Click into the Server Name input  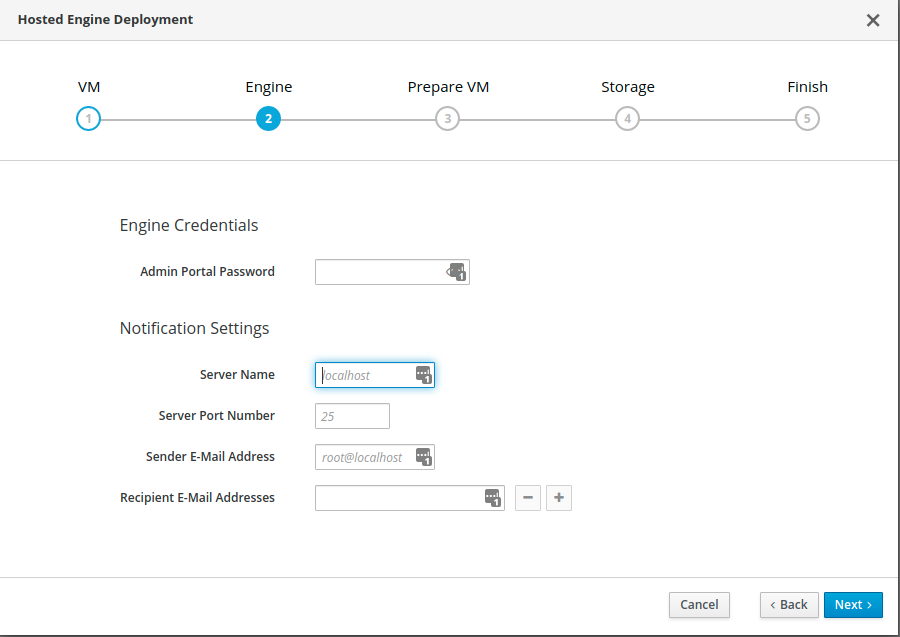364,375
